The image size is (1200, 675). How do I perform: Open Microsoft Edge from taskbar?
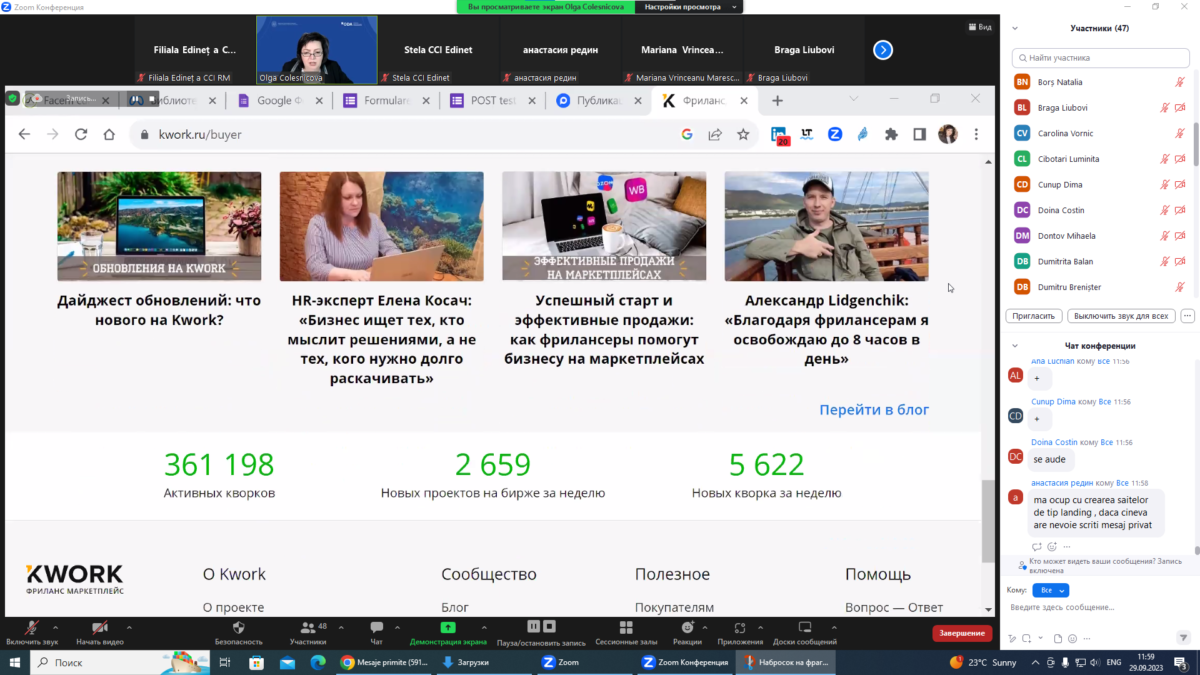(318, 662)
